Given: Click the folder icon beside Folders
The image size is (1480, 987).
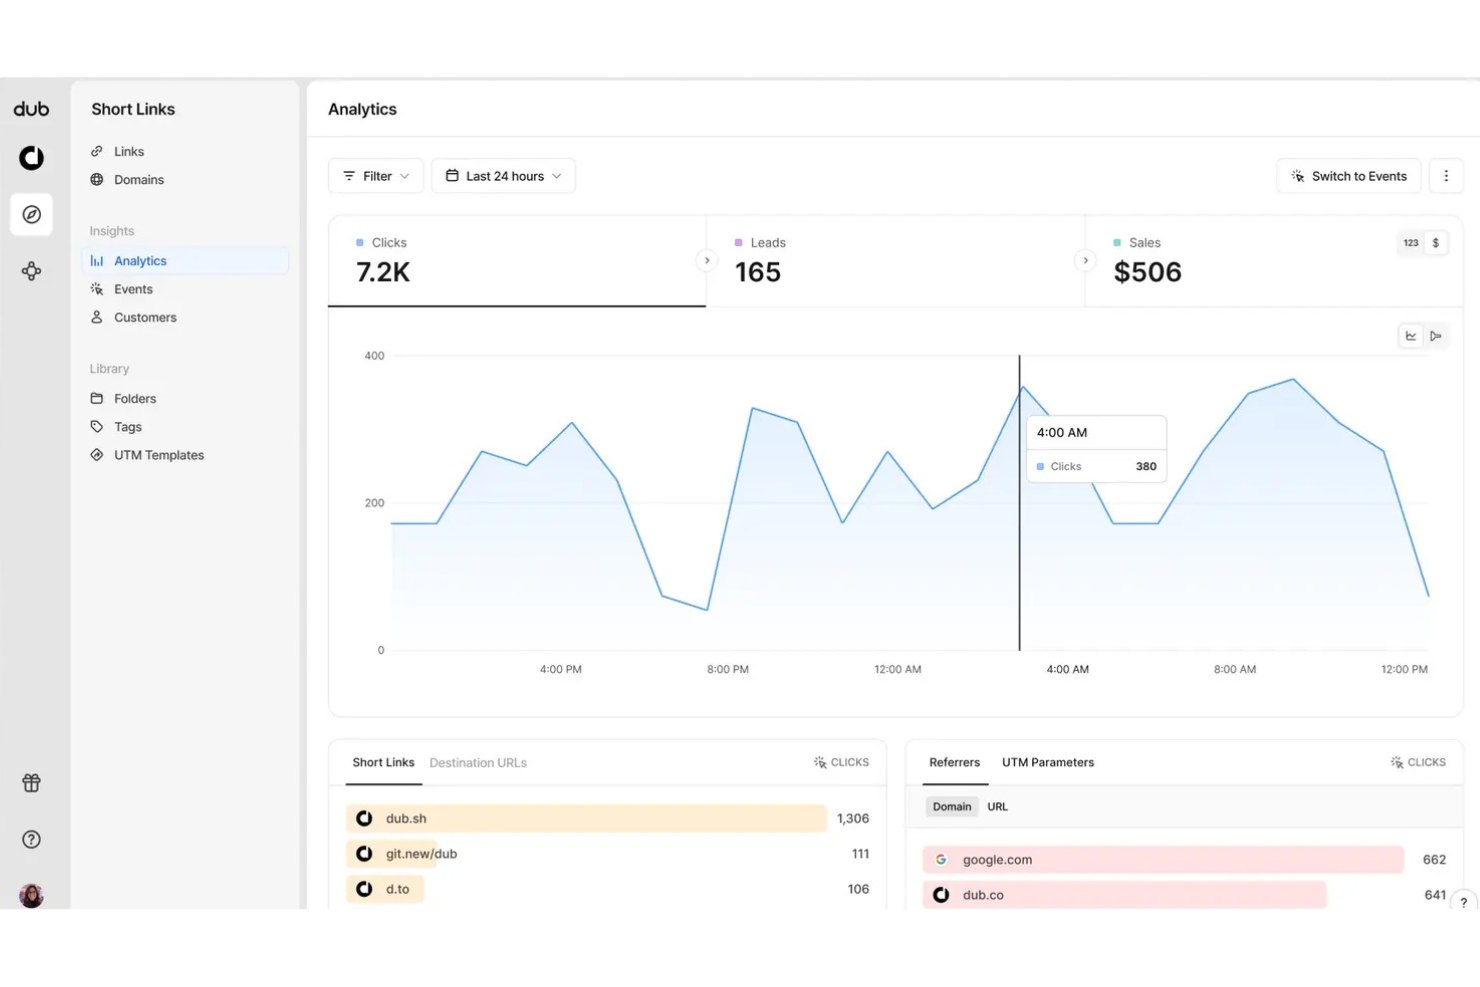Looking at the screenshot, I should tap(97, 398).
